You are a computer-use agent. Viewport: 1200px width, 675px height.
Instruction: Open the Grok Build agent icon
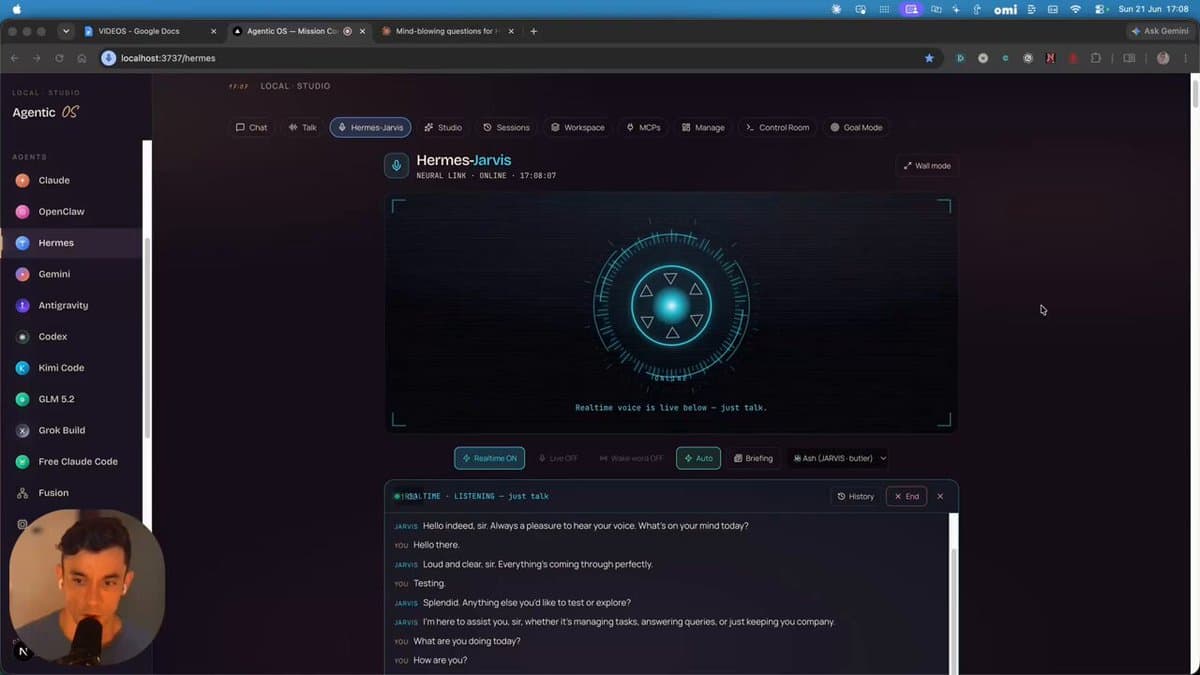tap(22, 430)
